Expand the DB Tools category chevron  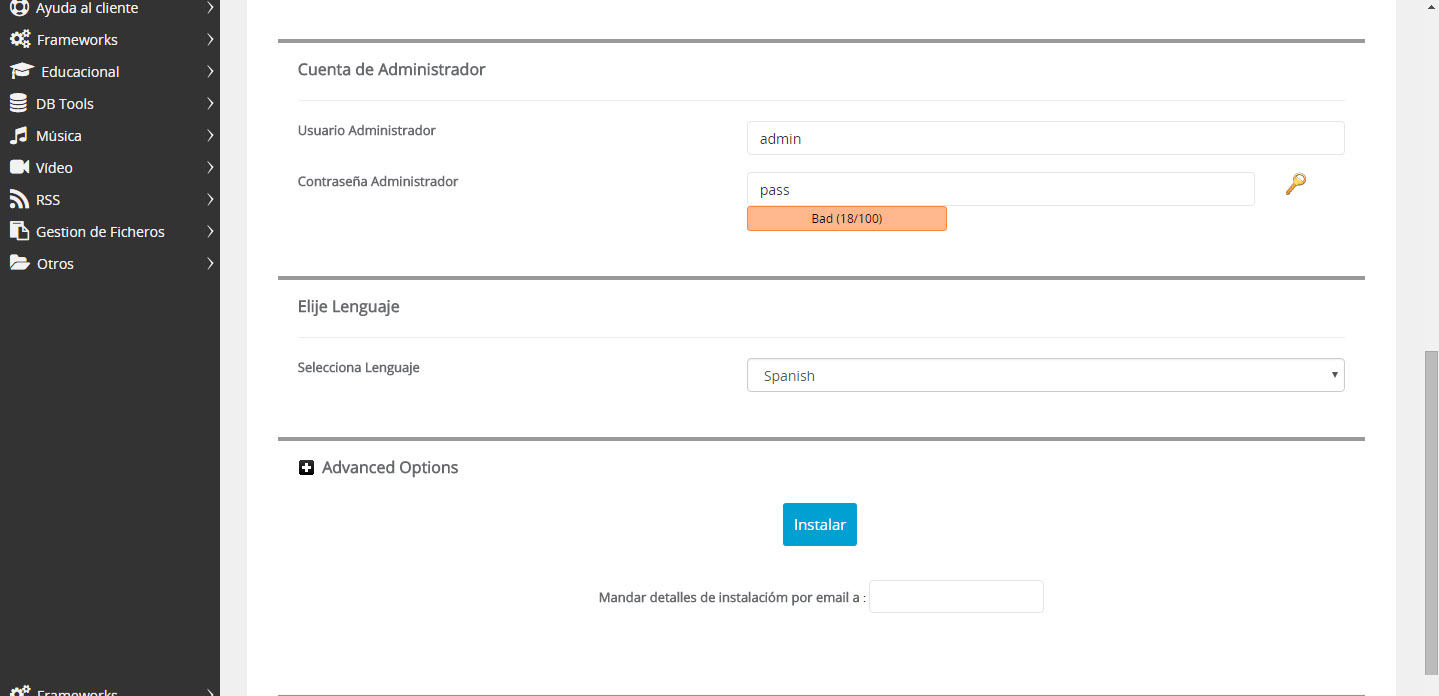pos(210,104)
